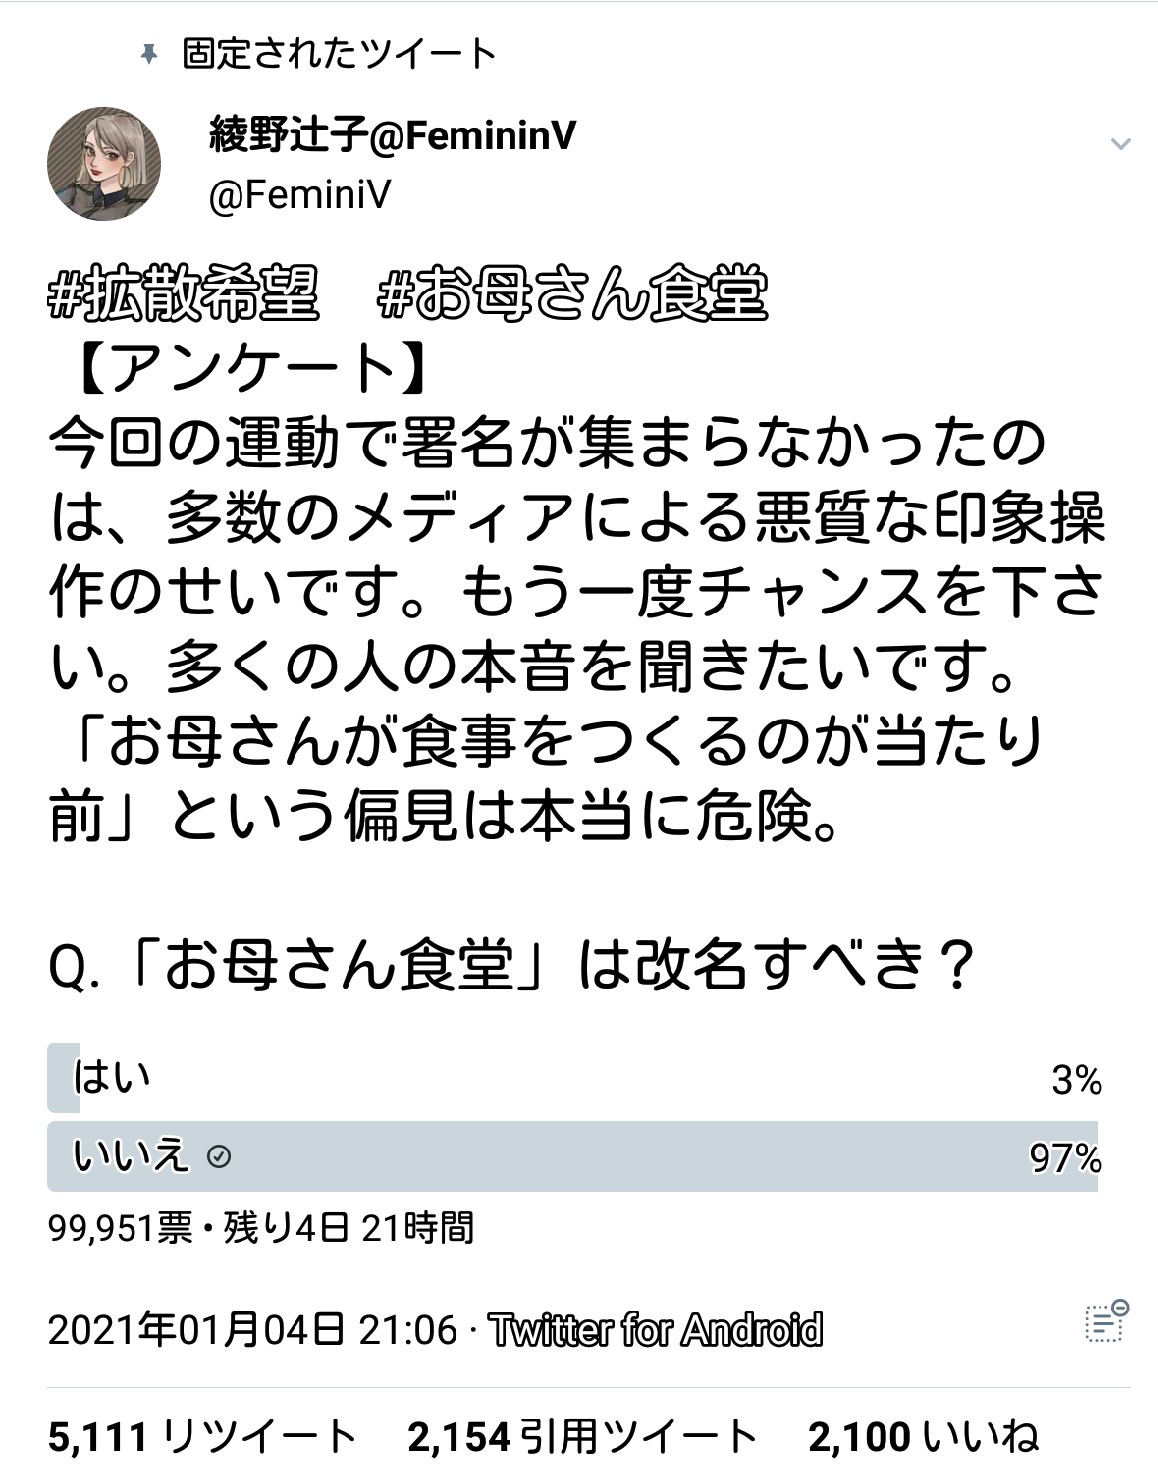Select the はい poll option
The image size is (1158, 1484).
[112, 1078]
